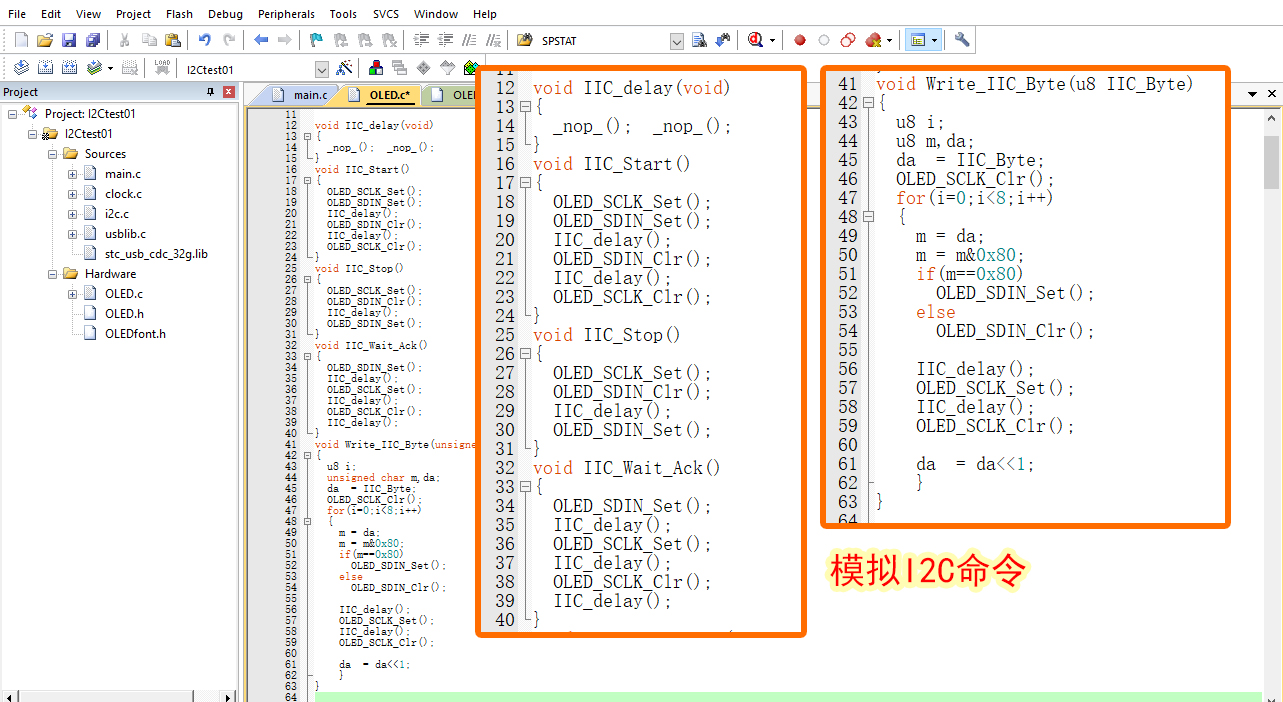The height and width of the screenshot is (702, 1283).
Task: Toggle enable/disable breakpoint using the hollow circle icon
Action: click(824, 40)
